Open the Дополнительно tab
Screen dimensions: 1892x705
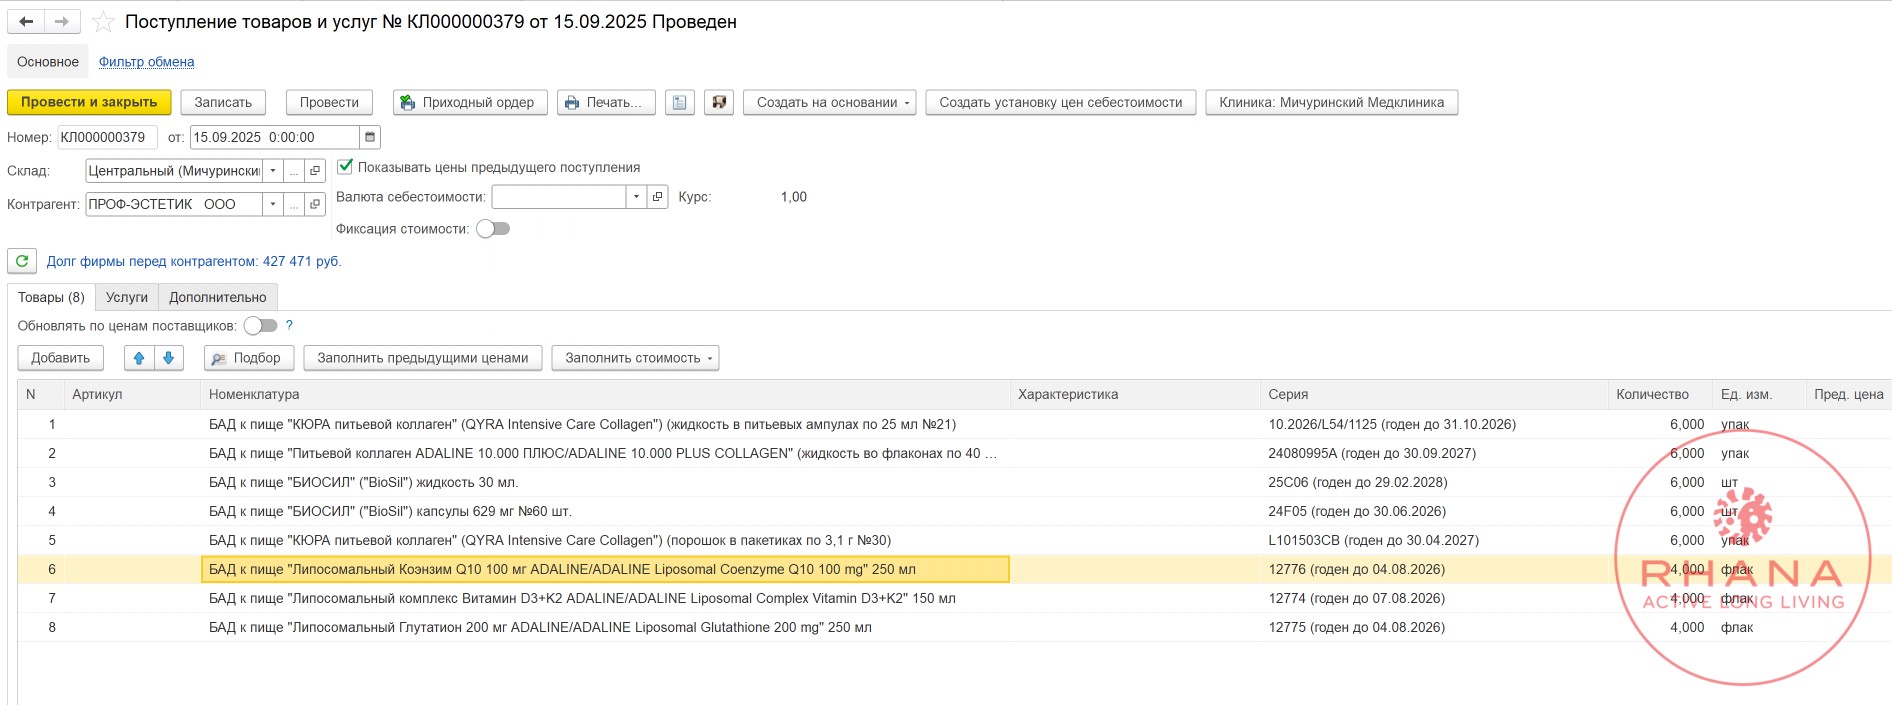(217, 297)
